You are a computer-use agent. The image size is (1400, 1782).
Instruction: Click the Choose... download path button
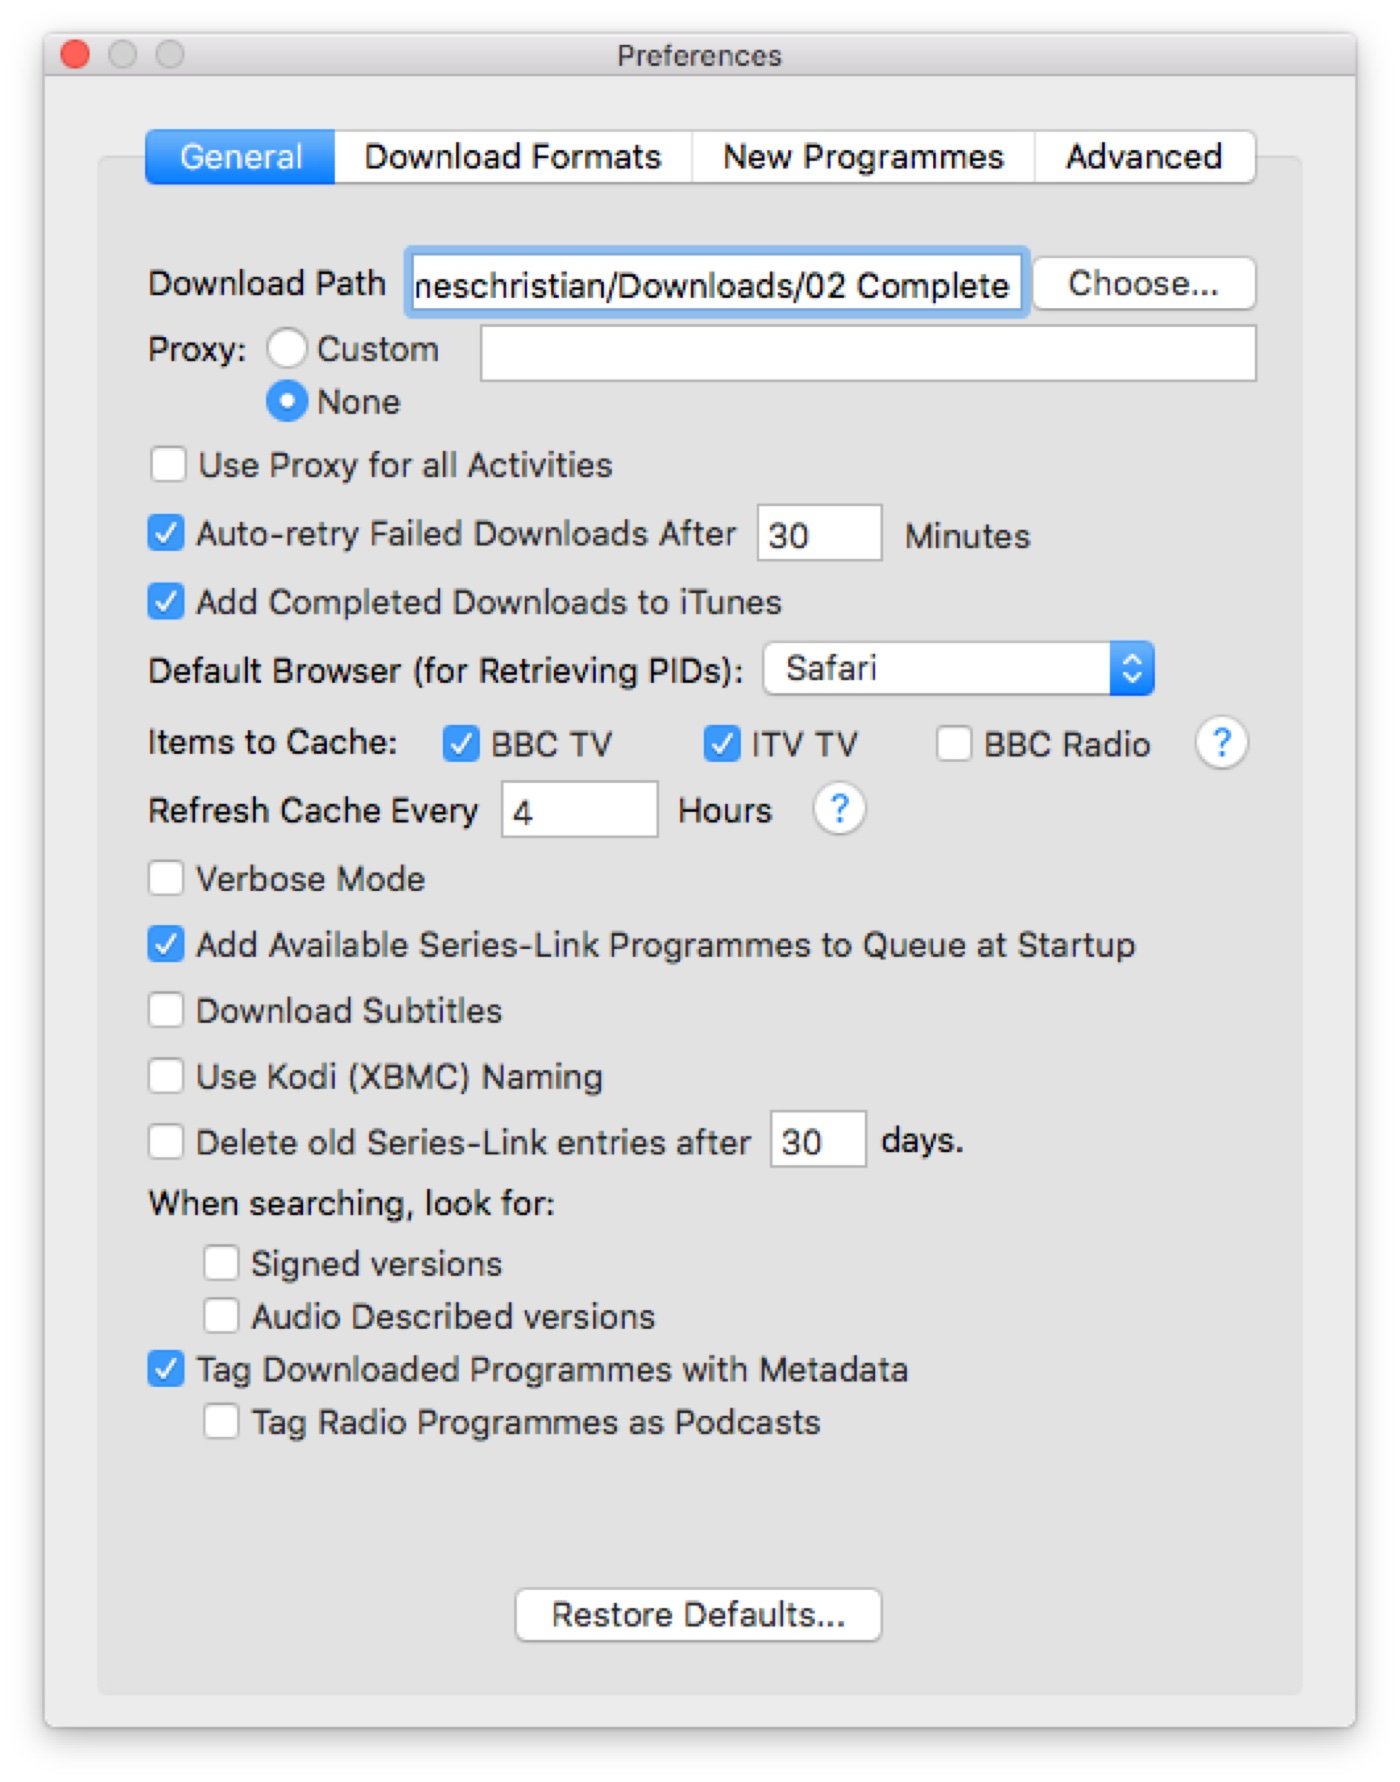1142,284
